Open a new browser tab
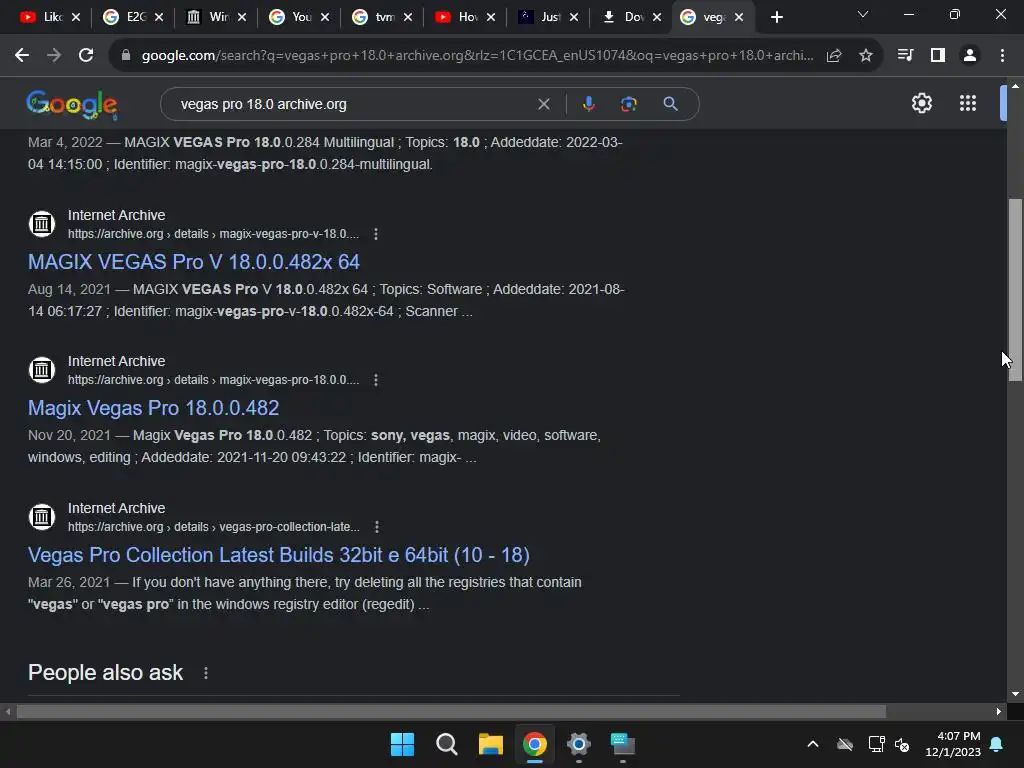 click(776, 18)
